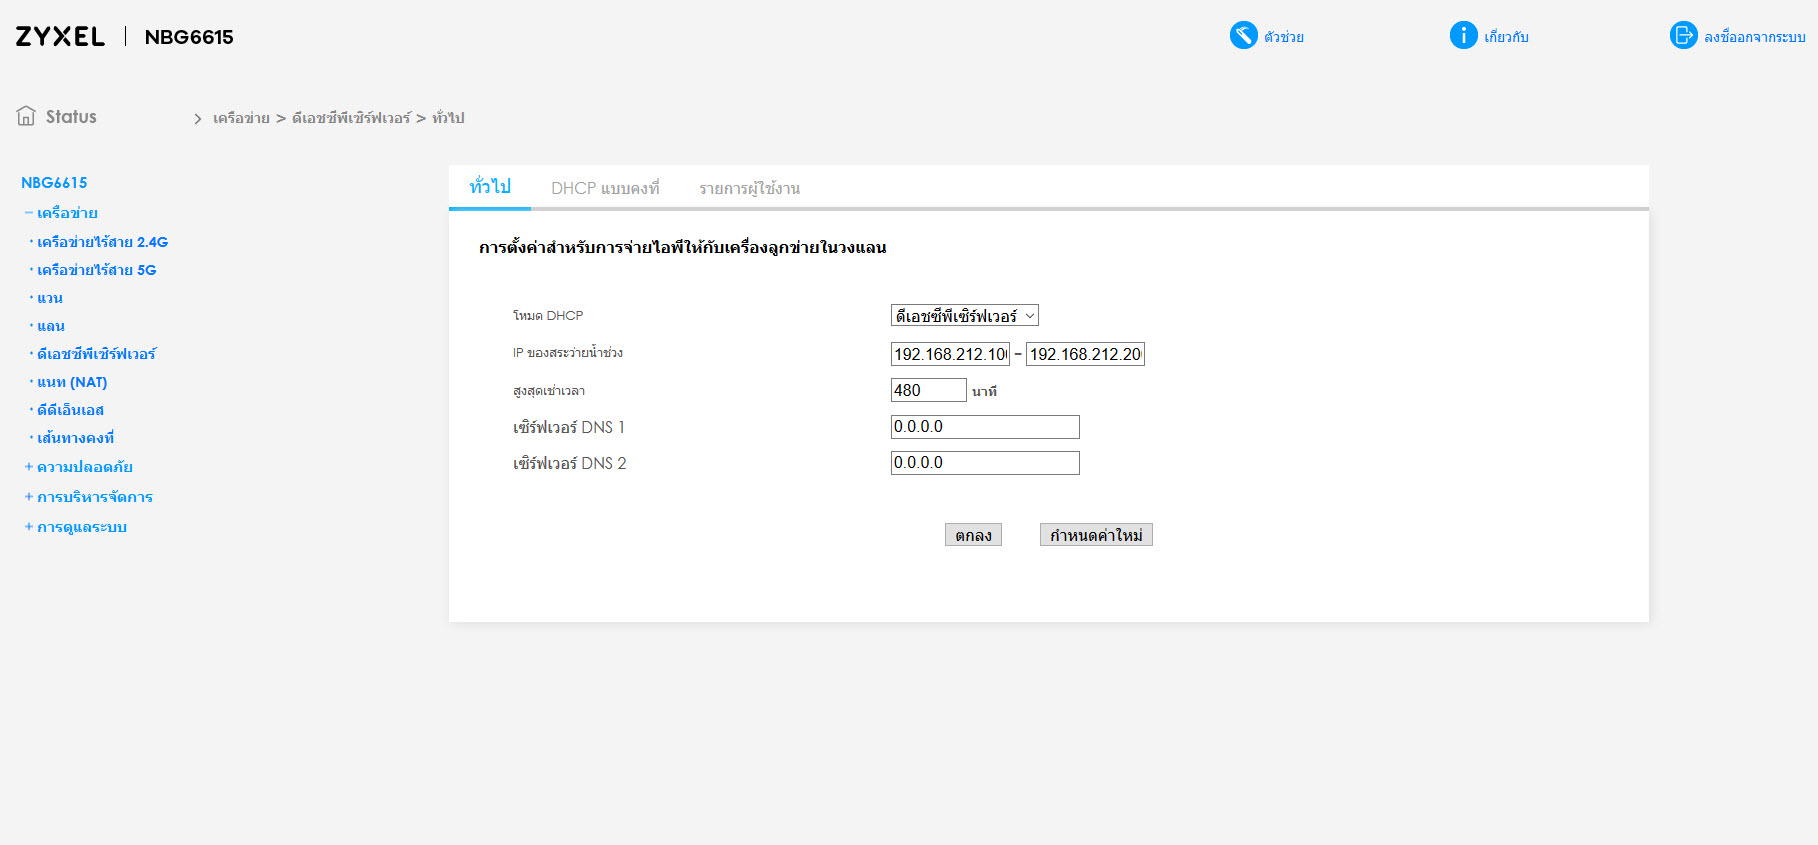The height and width of the screenshot is (845, 1818).
Task: Click the Status home icon
Action: 26,116
